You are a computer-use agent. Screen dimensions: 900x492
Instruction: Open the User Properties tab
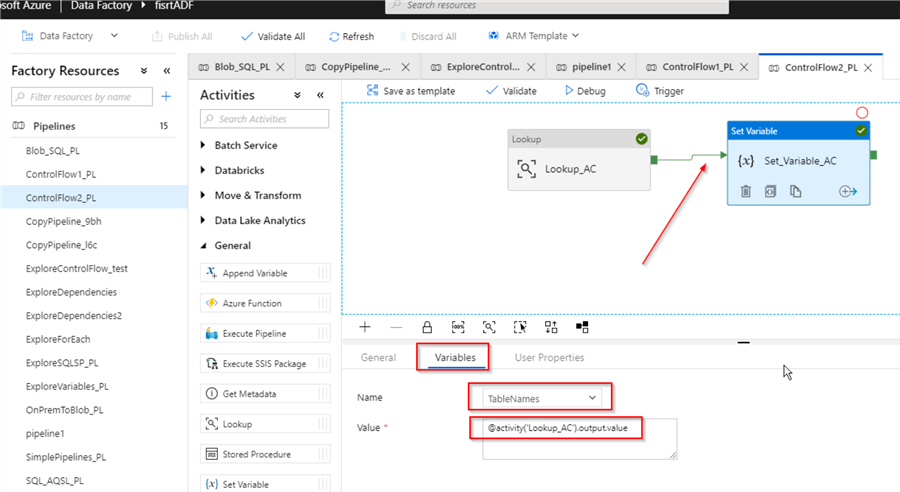(549, 357)
